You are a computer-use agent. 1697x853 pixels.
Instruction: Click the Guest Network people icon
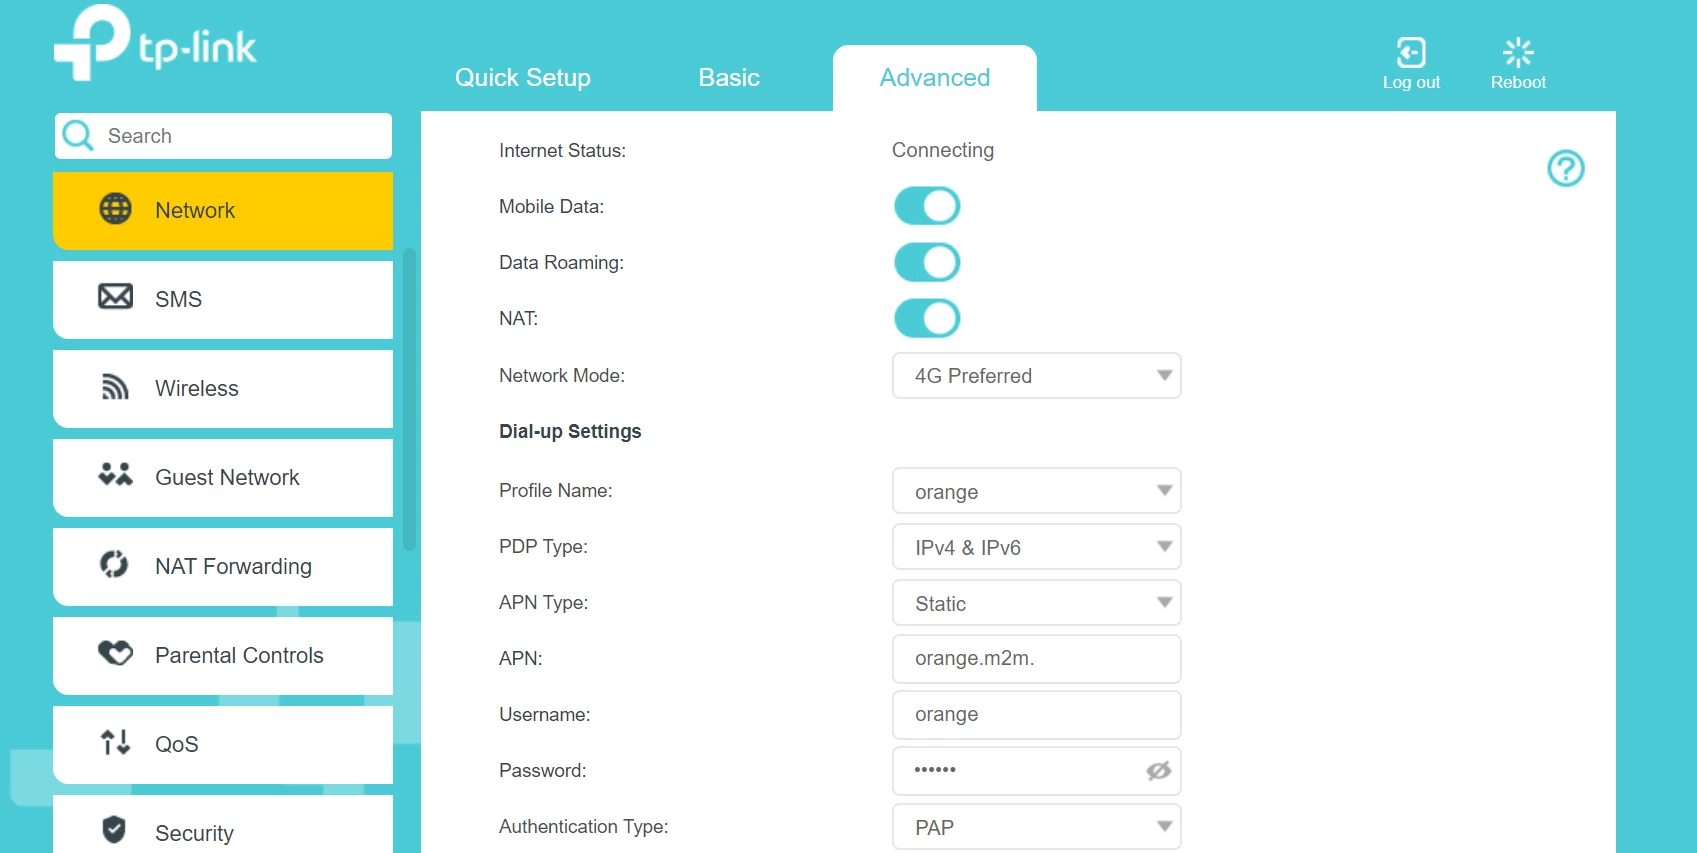116,475
